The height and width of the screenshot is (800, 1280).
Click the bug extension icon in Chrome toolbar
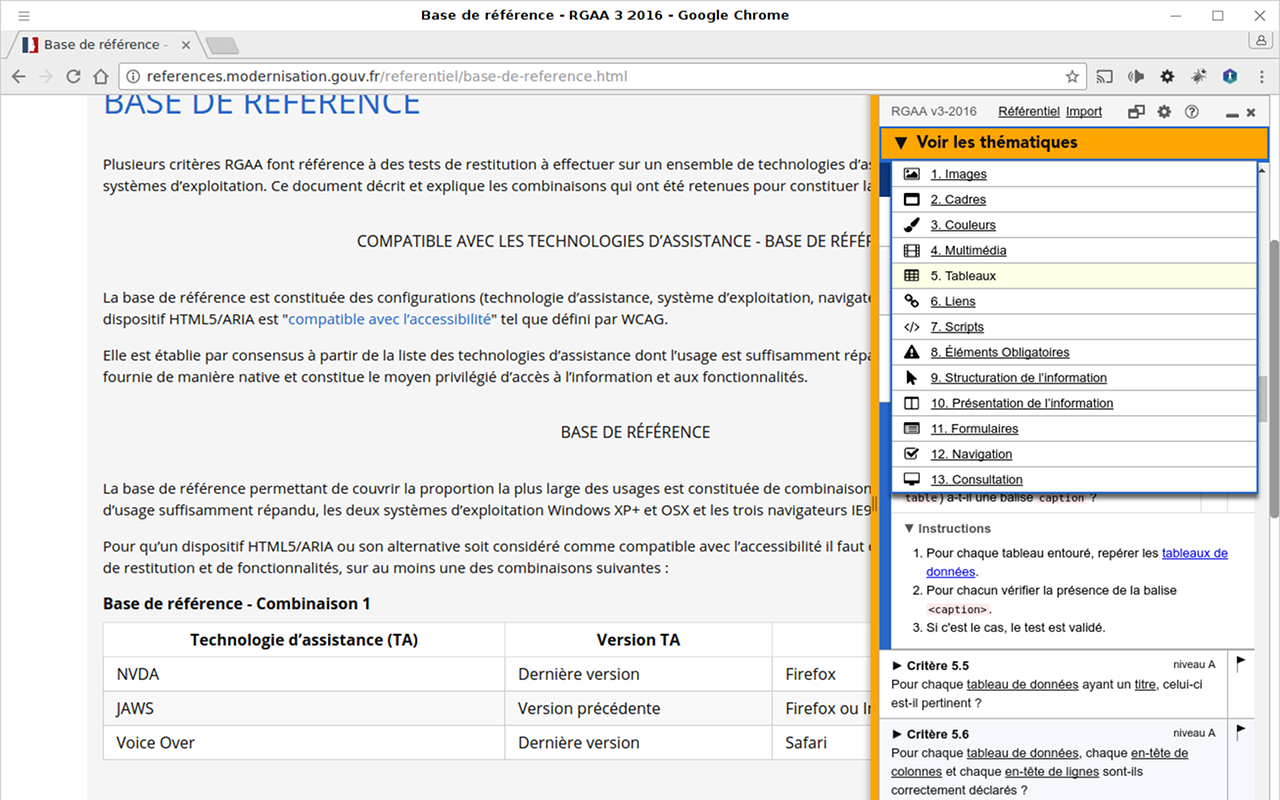click(1199, 76)
